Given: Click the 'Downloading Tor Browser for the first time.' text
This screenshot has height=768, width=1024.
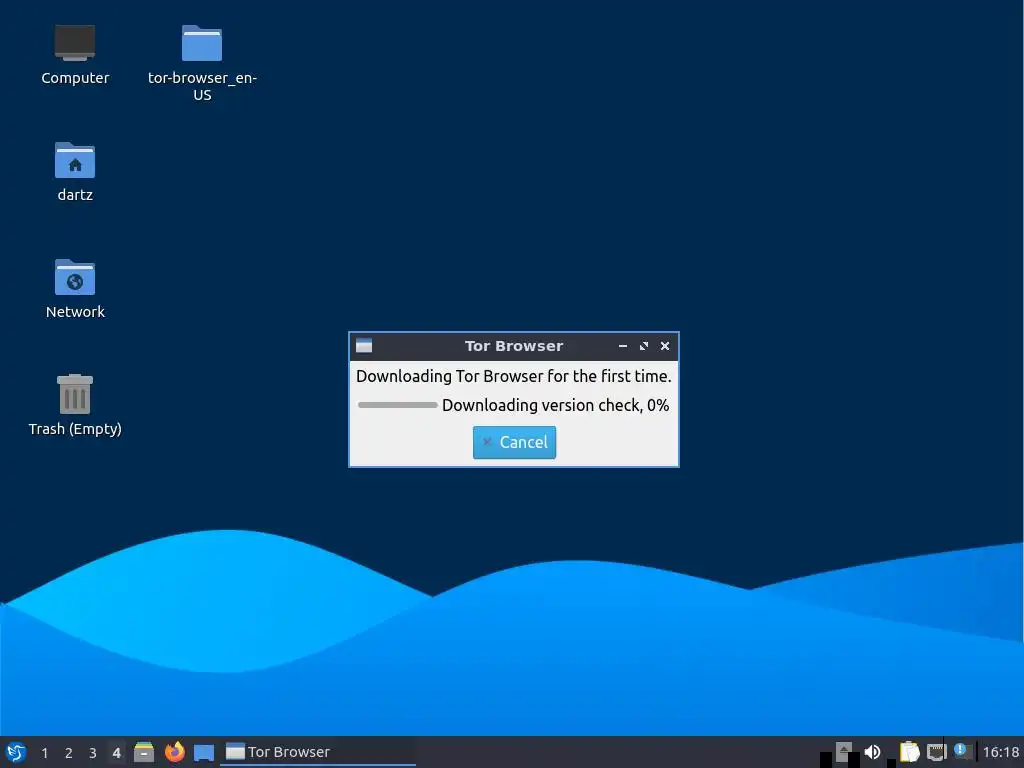Looking at the screenshot, I should [513, 376].
